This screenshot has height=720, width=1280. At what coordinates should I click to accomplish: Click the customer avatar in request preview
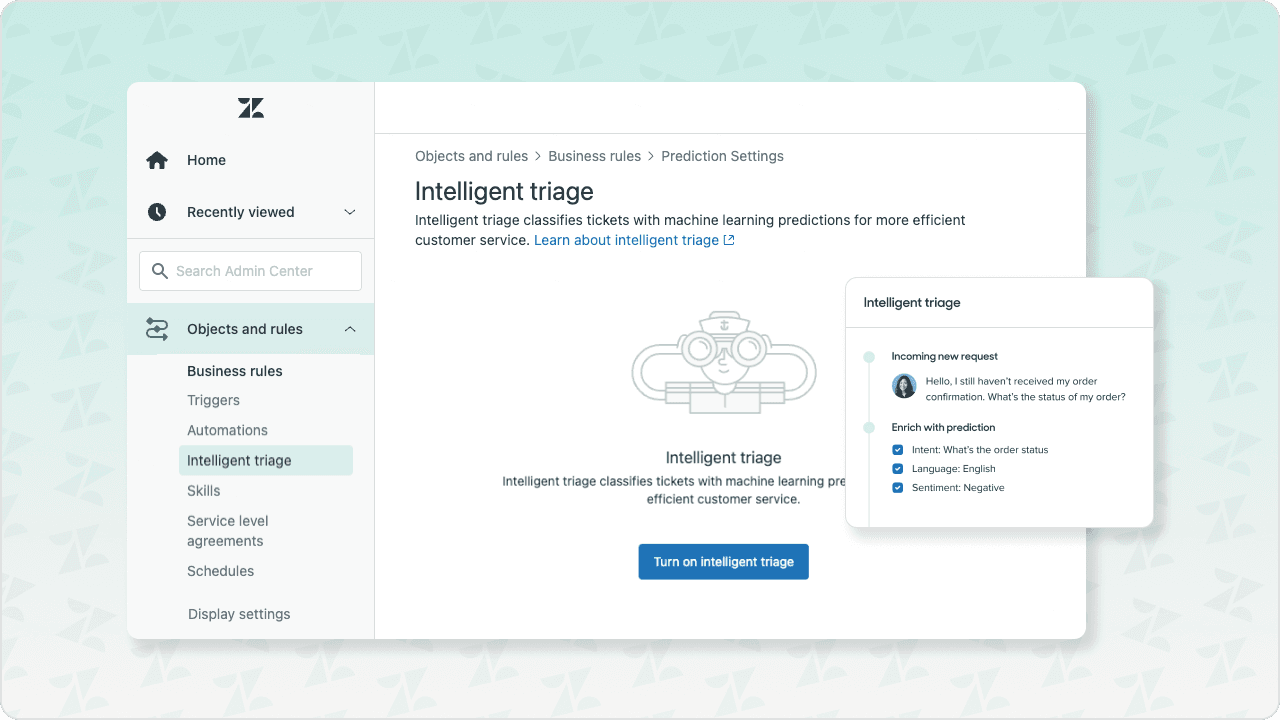(x=904, y=386)
